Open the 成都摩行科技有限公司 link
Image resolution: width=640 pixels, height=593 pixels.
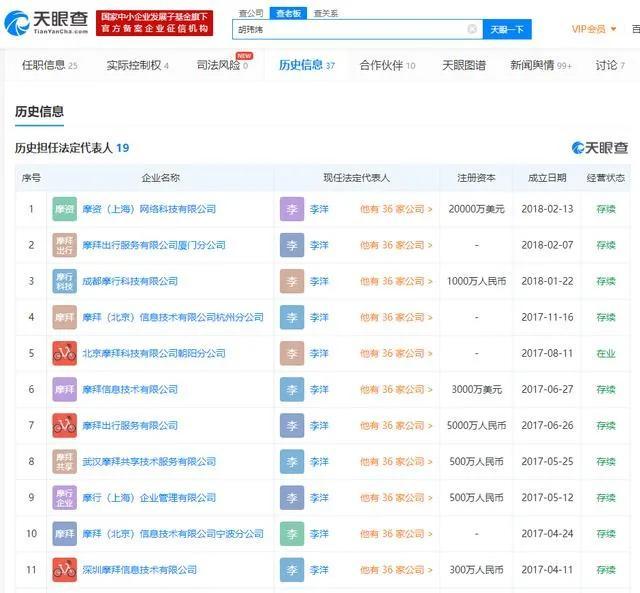point(129,281)
